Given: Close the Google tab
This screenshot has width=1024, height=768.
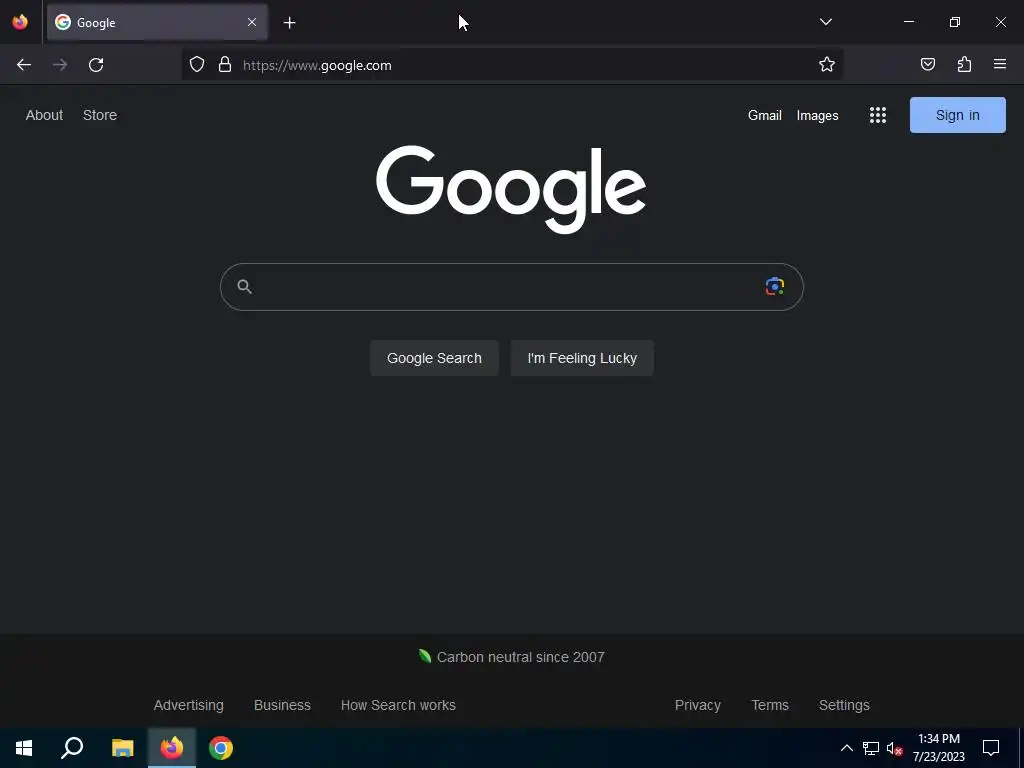Looking at the screenshot, I should coord(251,22).
